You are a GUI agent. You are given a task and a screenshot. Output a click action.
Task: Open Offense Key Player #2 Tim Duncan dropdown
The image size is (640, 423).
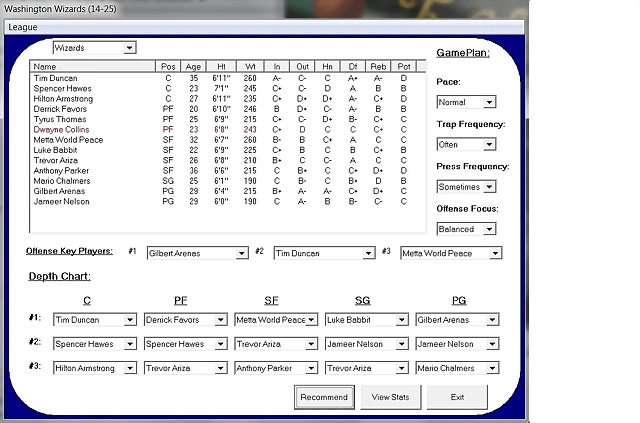[324, 253]
